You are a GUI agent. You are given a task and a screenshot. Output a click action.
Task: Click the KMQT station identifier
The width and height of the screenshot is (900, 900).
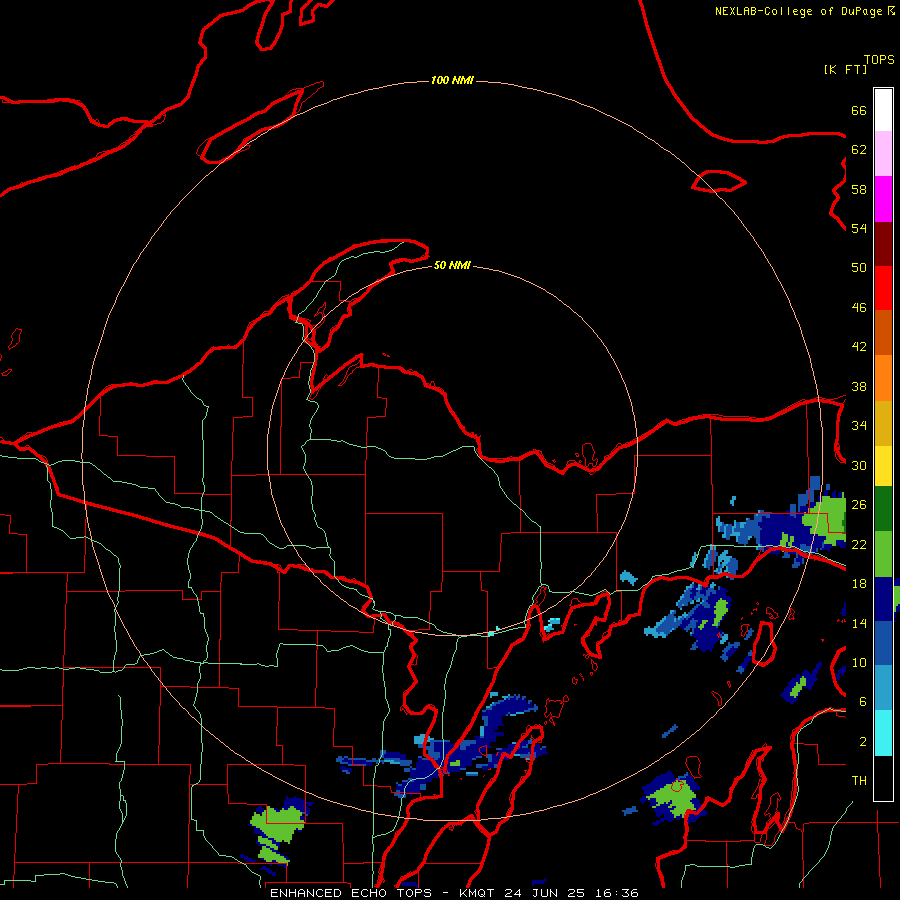pyautogui.click(x=477, y=893)
